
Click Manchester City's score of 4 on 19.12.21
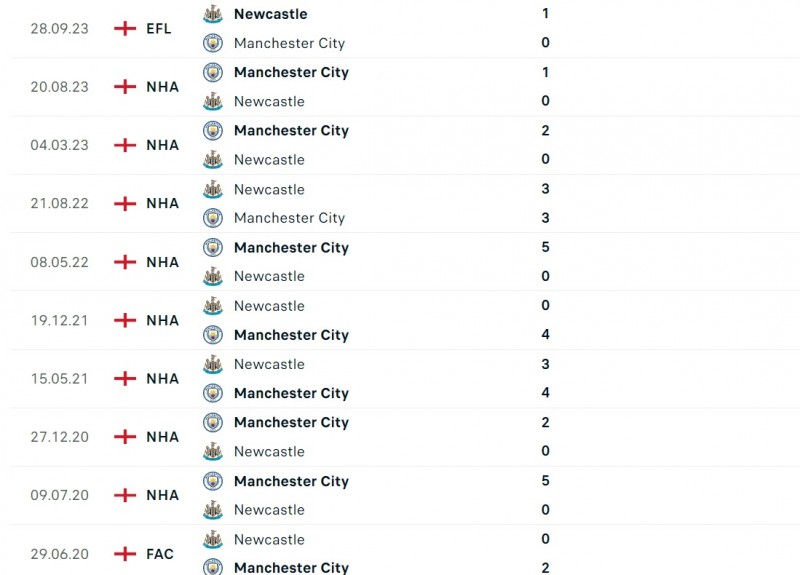tap(545, 335)
